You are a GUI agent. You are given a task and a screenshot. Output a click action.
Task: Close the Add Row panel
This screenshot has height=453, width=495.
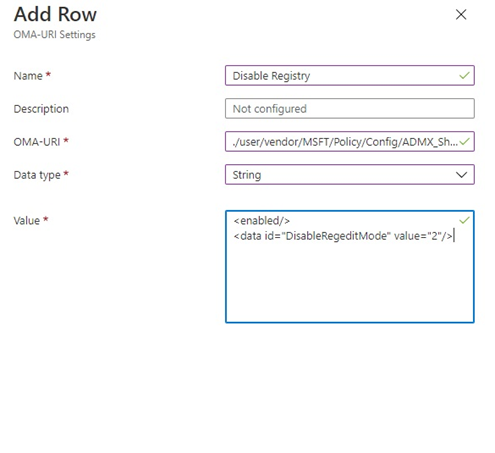pyautogui.click(x=461, y=14)
